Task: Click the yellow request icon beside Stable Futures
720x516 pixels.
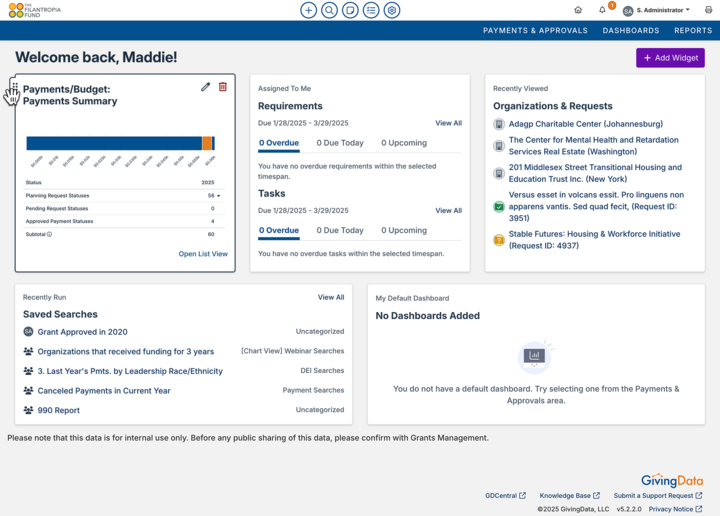Action: (x=499, y=240)
